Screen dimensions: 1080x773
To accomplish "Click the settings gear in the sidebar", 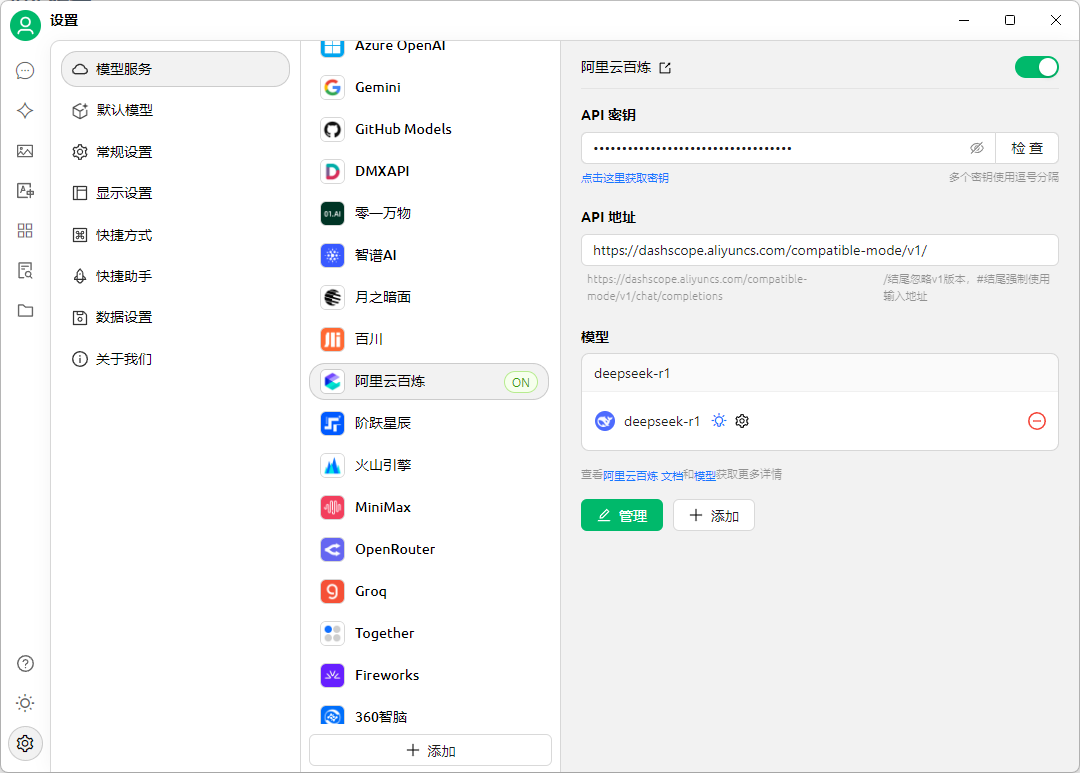I will [x=25, y=743].
